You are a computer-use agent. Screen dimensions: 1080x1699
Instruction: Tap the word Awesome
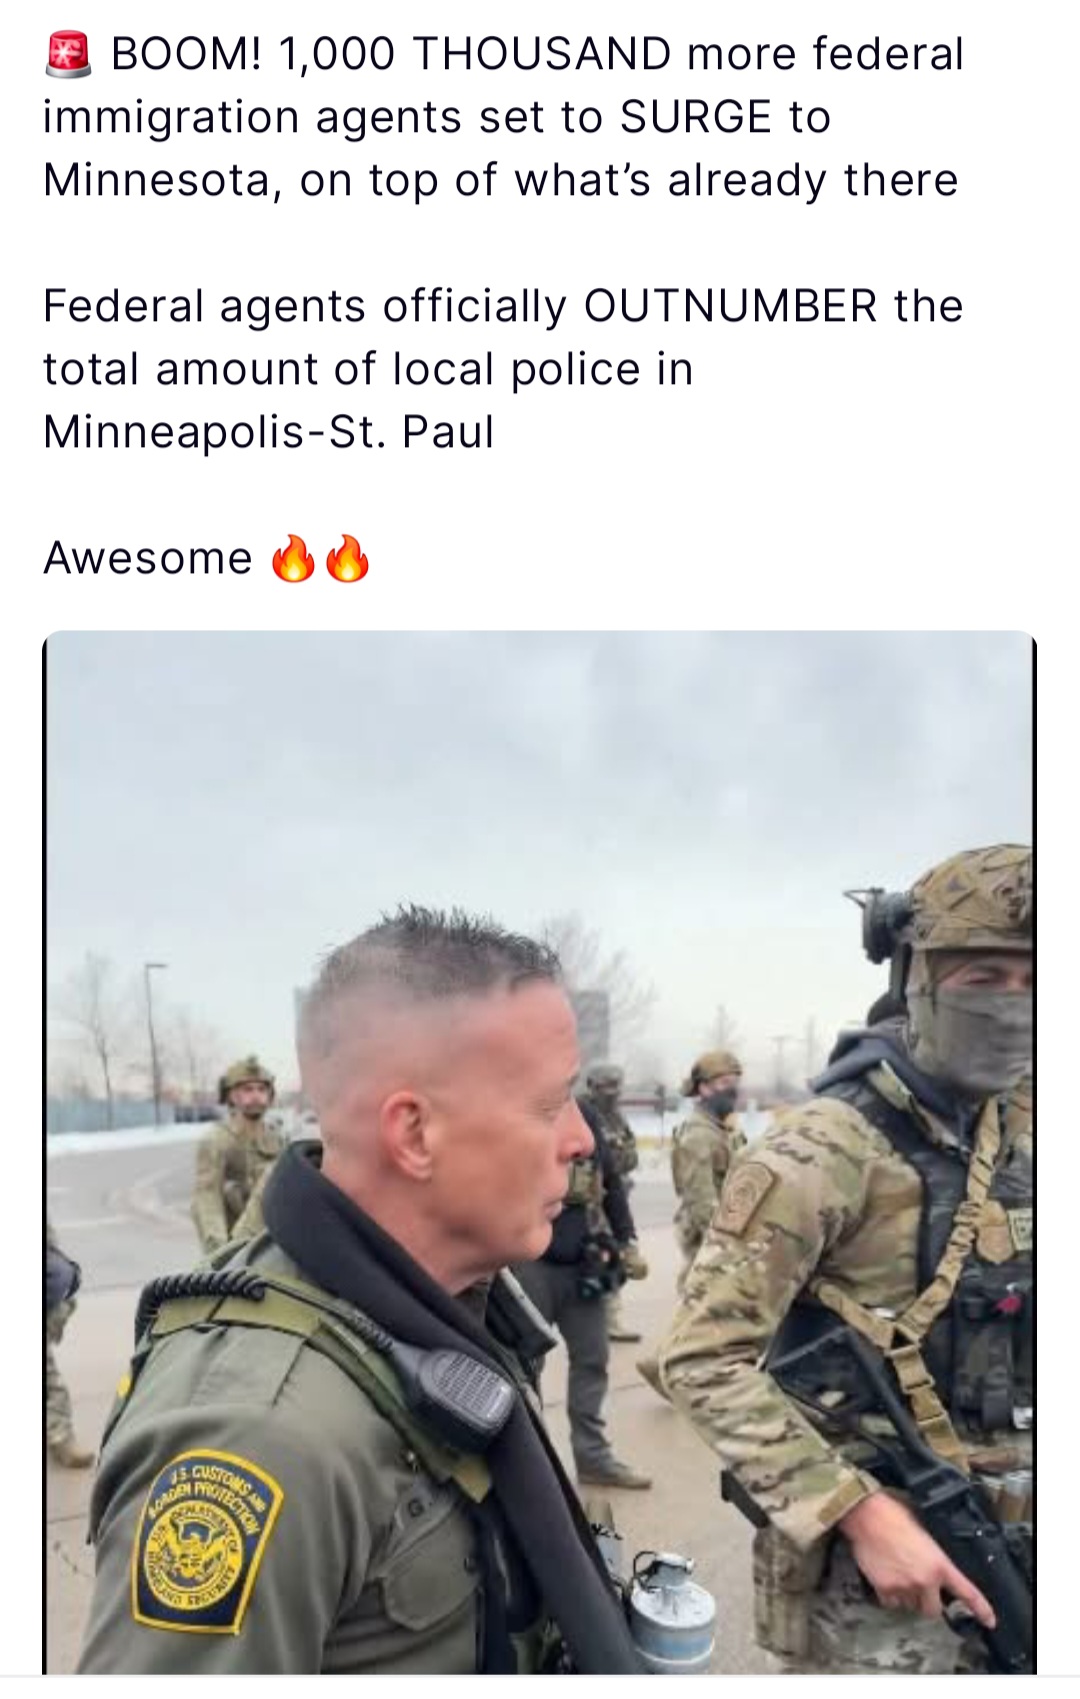click(148, 558)
